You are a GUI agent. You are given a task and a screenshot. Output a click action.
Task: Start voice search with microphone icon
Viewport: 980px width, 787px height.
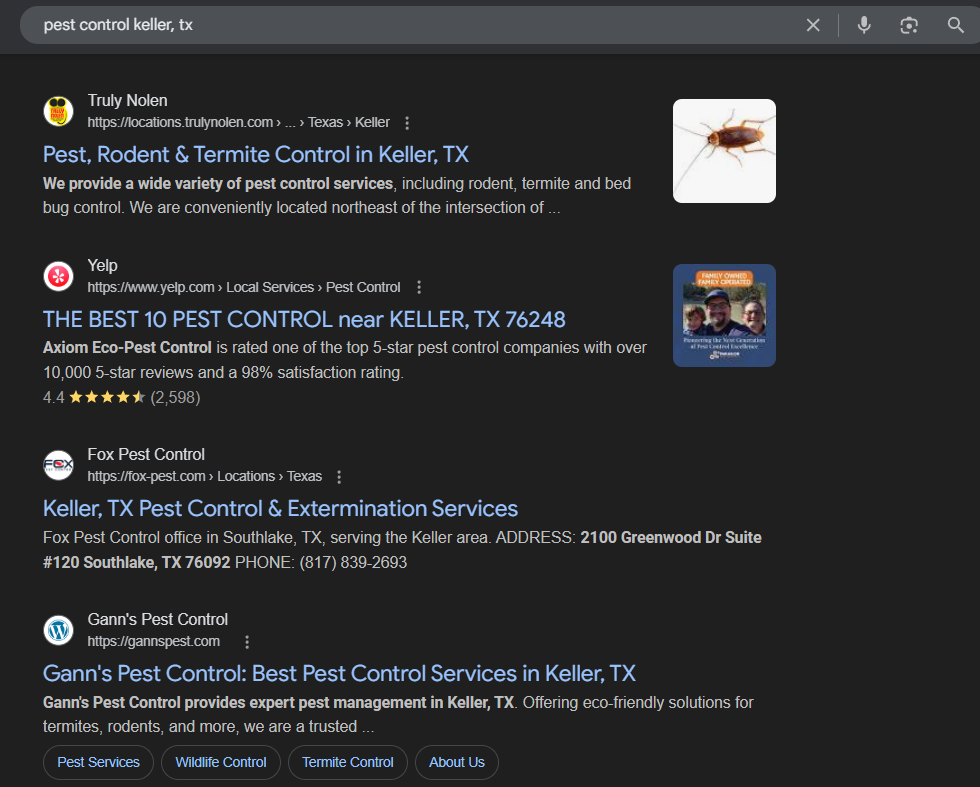click(864, 25)
